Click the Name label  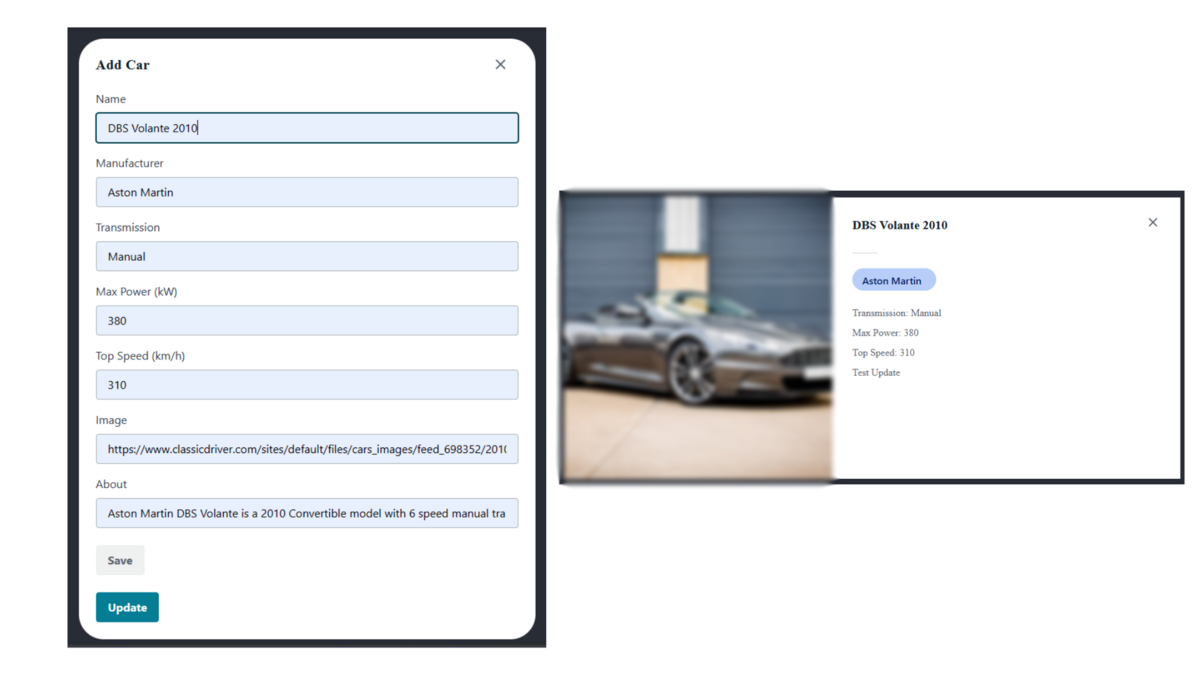pyautogui.click(x=111, y=99)
